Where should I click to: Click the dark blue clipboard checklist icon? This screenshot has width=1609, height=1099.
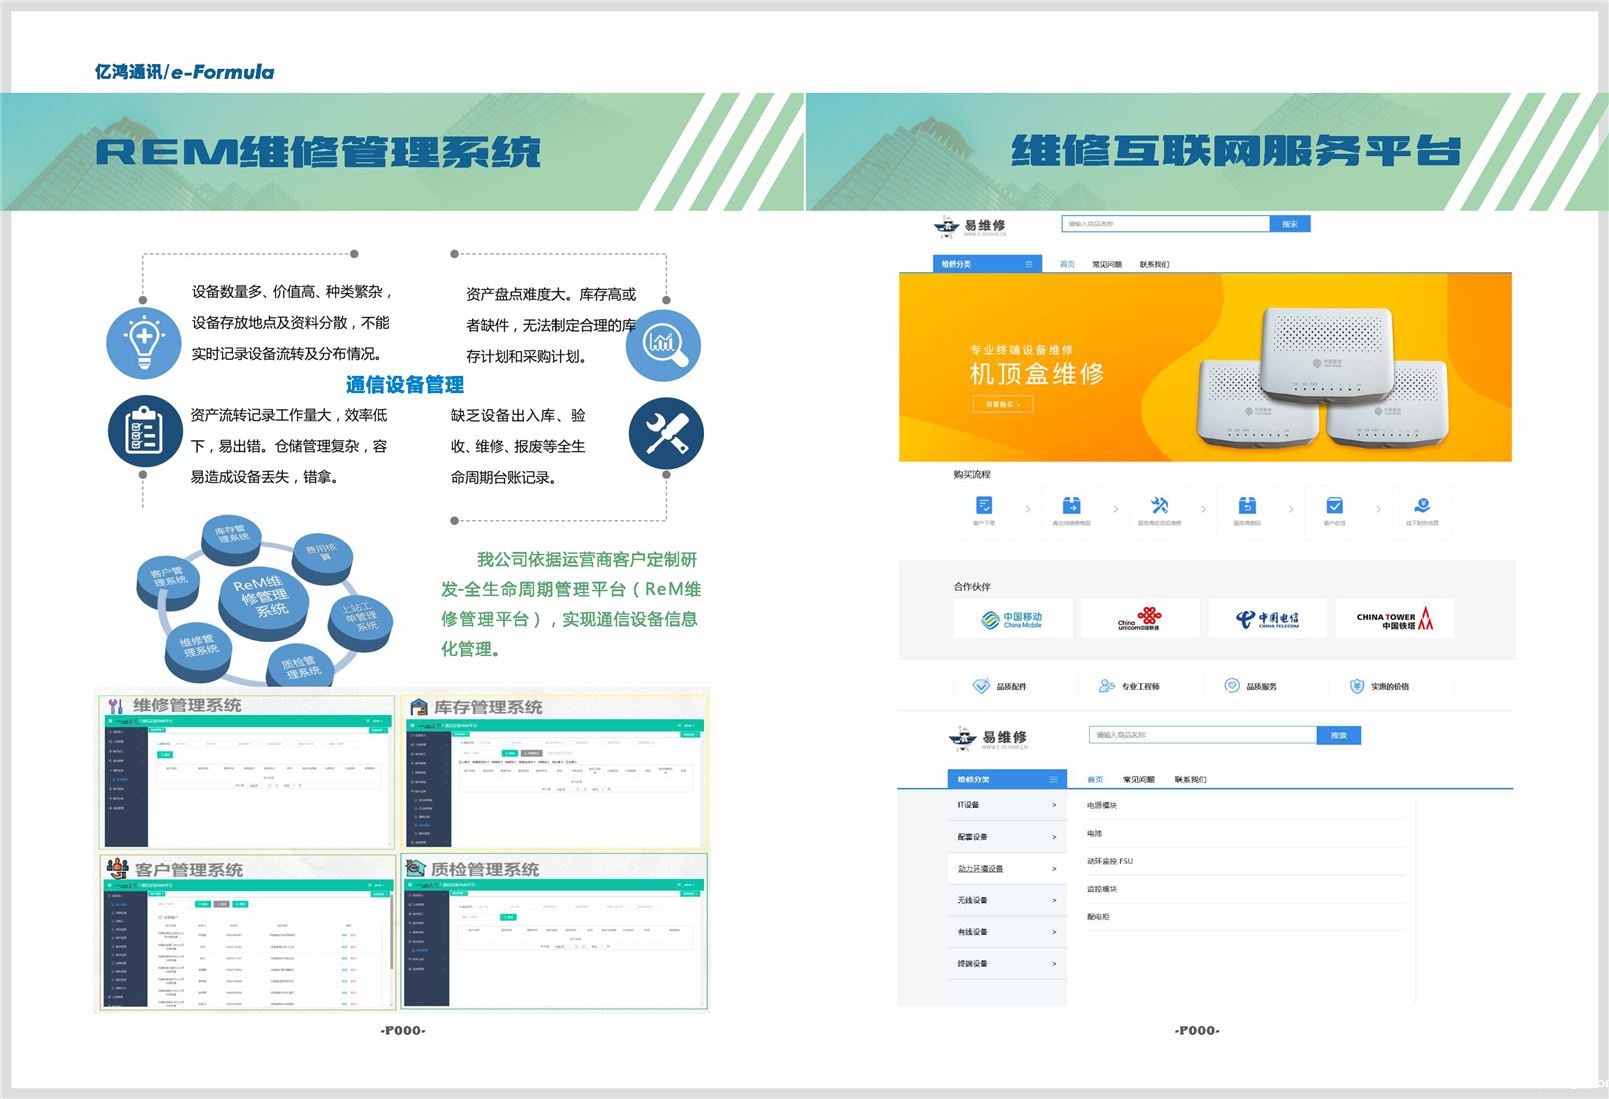(x=145, y=432)
